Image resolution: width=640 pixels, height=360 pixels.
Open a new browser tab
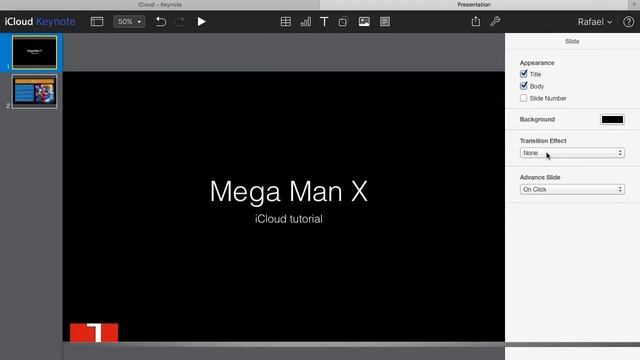[x=634, y=4]
